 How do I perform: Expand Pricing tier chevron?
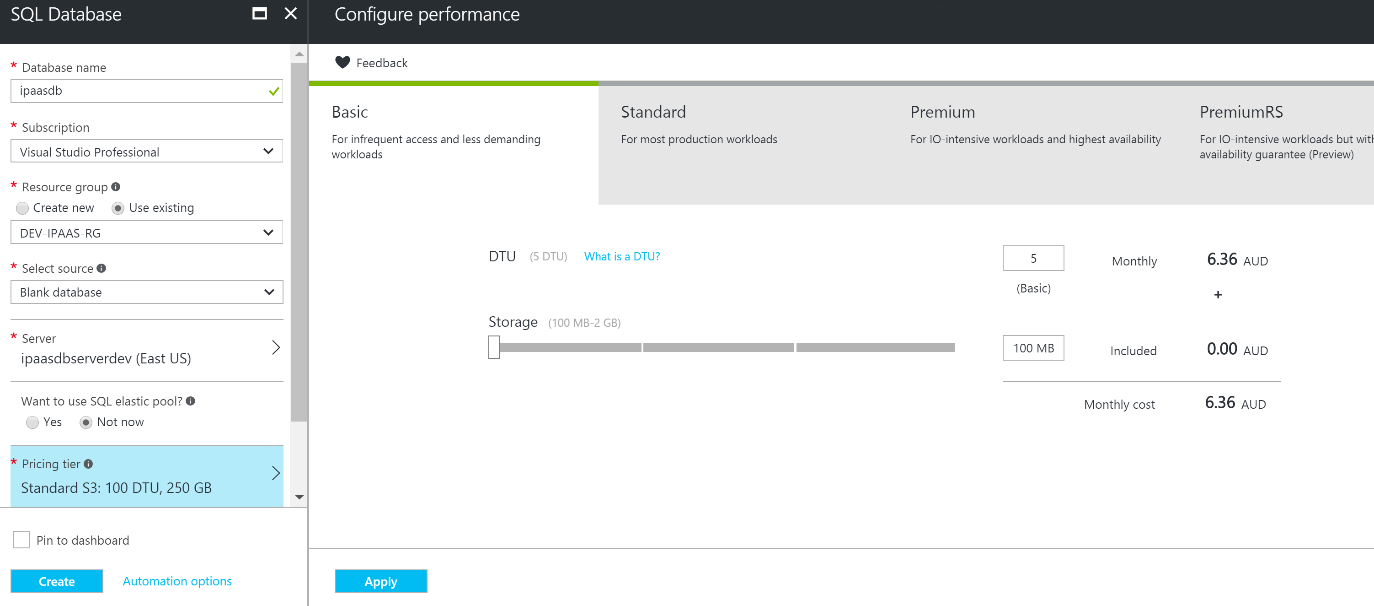coord(276,473)
